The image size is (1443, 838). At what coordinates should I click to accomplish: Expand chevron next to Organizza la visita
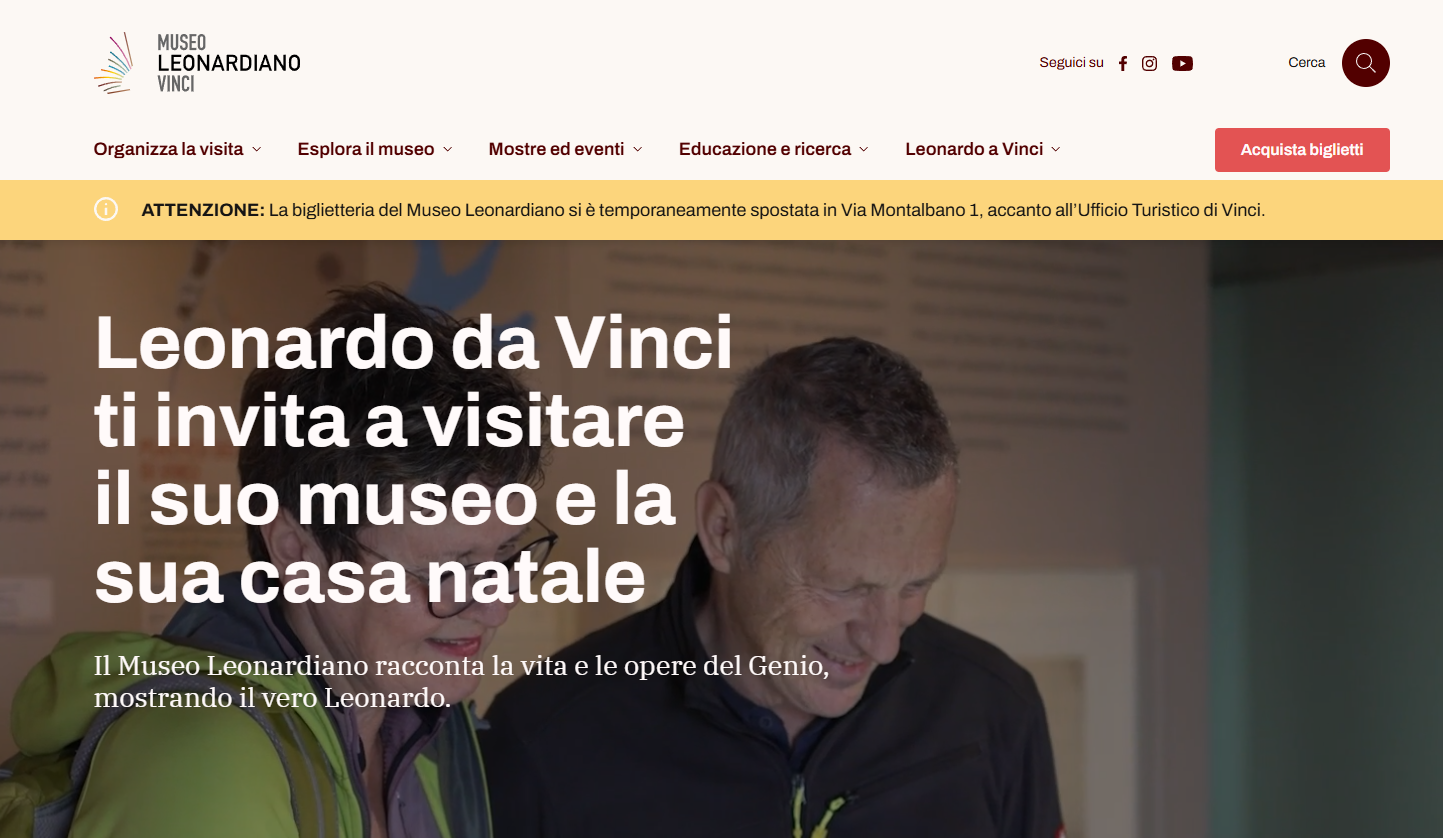[x=257, y=149]
